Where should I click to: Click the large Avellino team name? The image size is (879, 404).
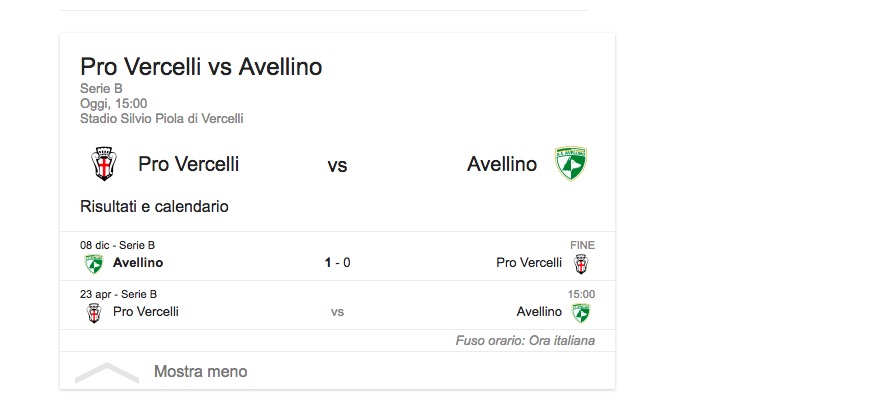(x=502, y=164)
